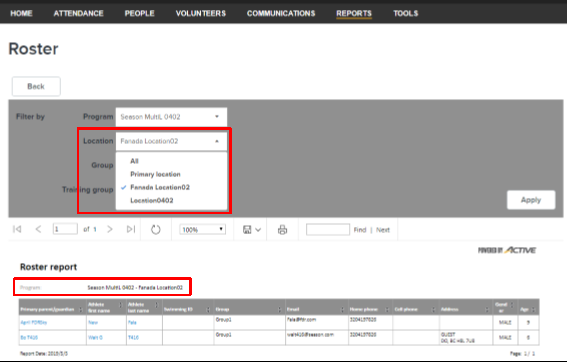The height and width of the screenshot is (364, 567).
Task: Focus the current page number field
Action: (x=65, y=229)
